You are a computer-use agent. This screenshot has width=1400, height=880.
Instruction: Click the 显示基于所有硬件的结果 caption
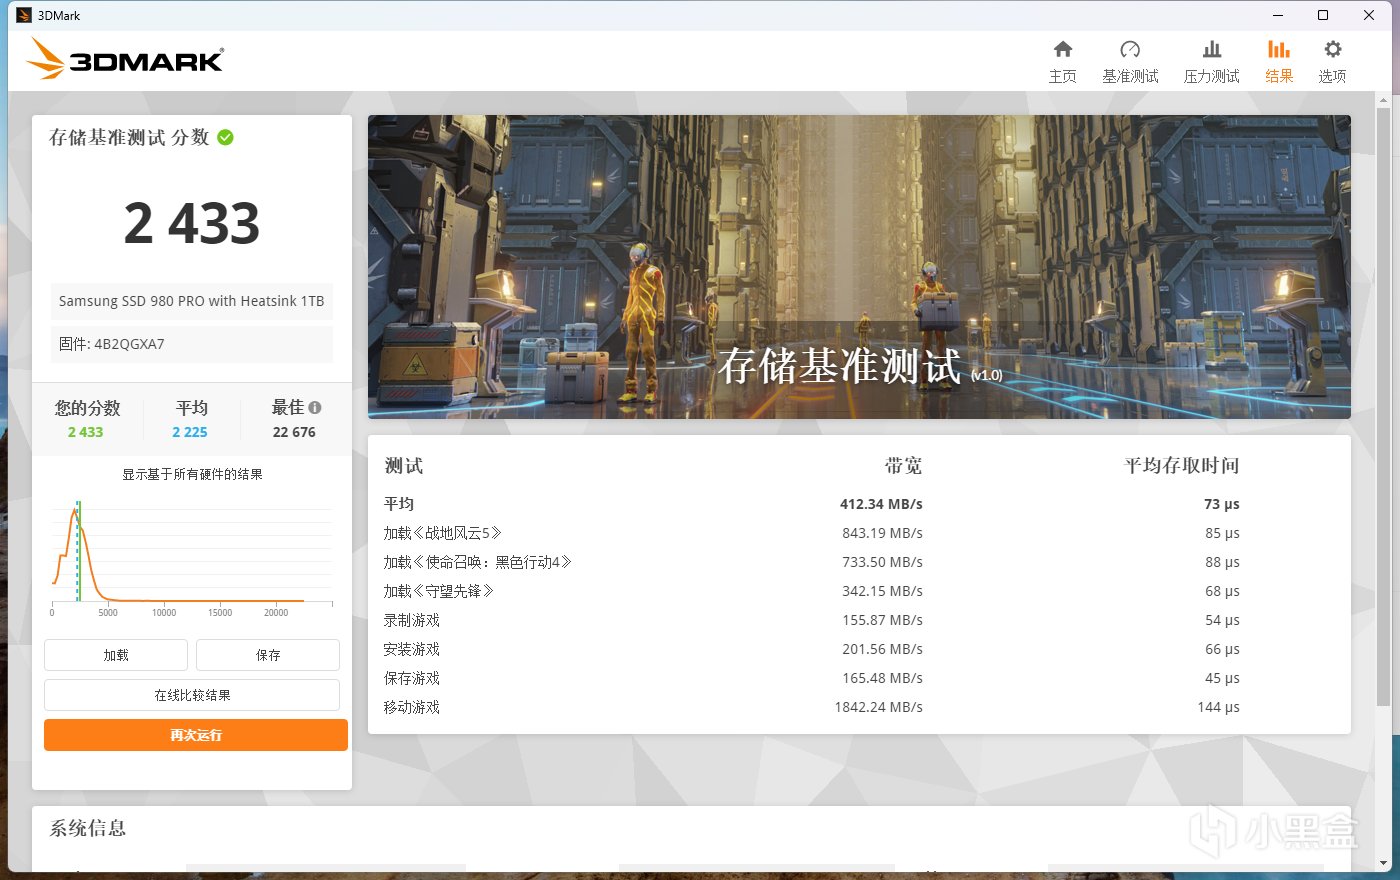click(192, 474)
